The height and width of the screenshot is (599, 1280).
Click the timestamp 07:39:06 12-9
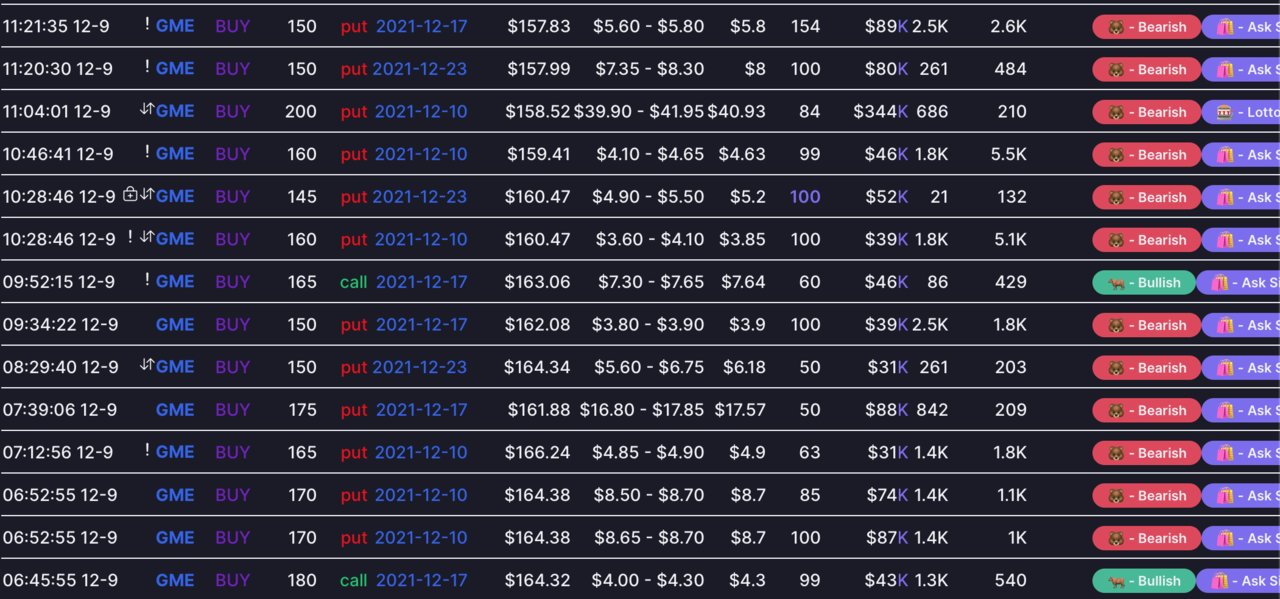[x=59, y=409]
